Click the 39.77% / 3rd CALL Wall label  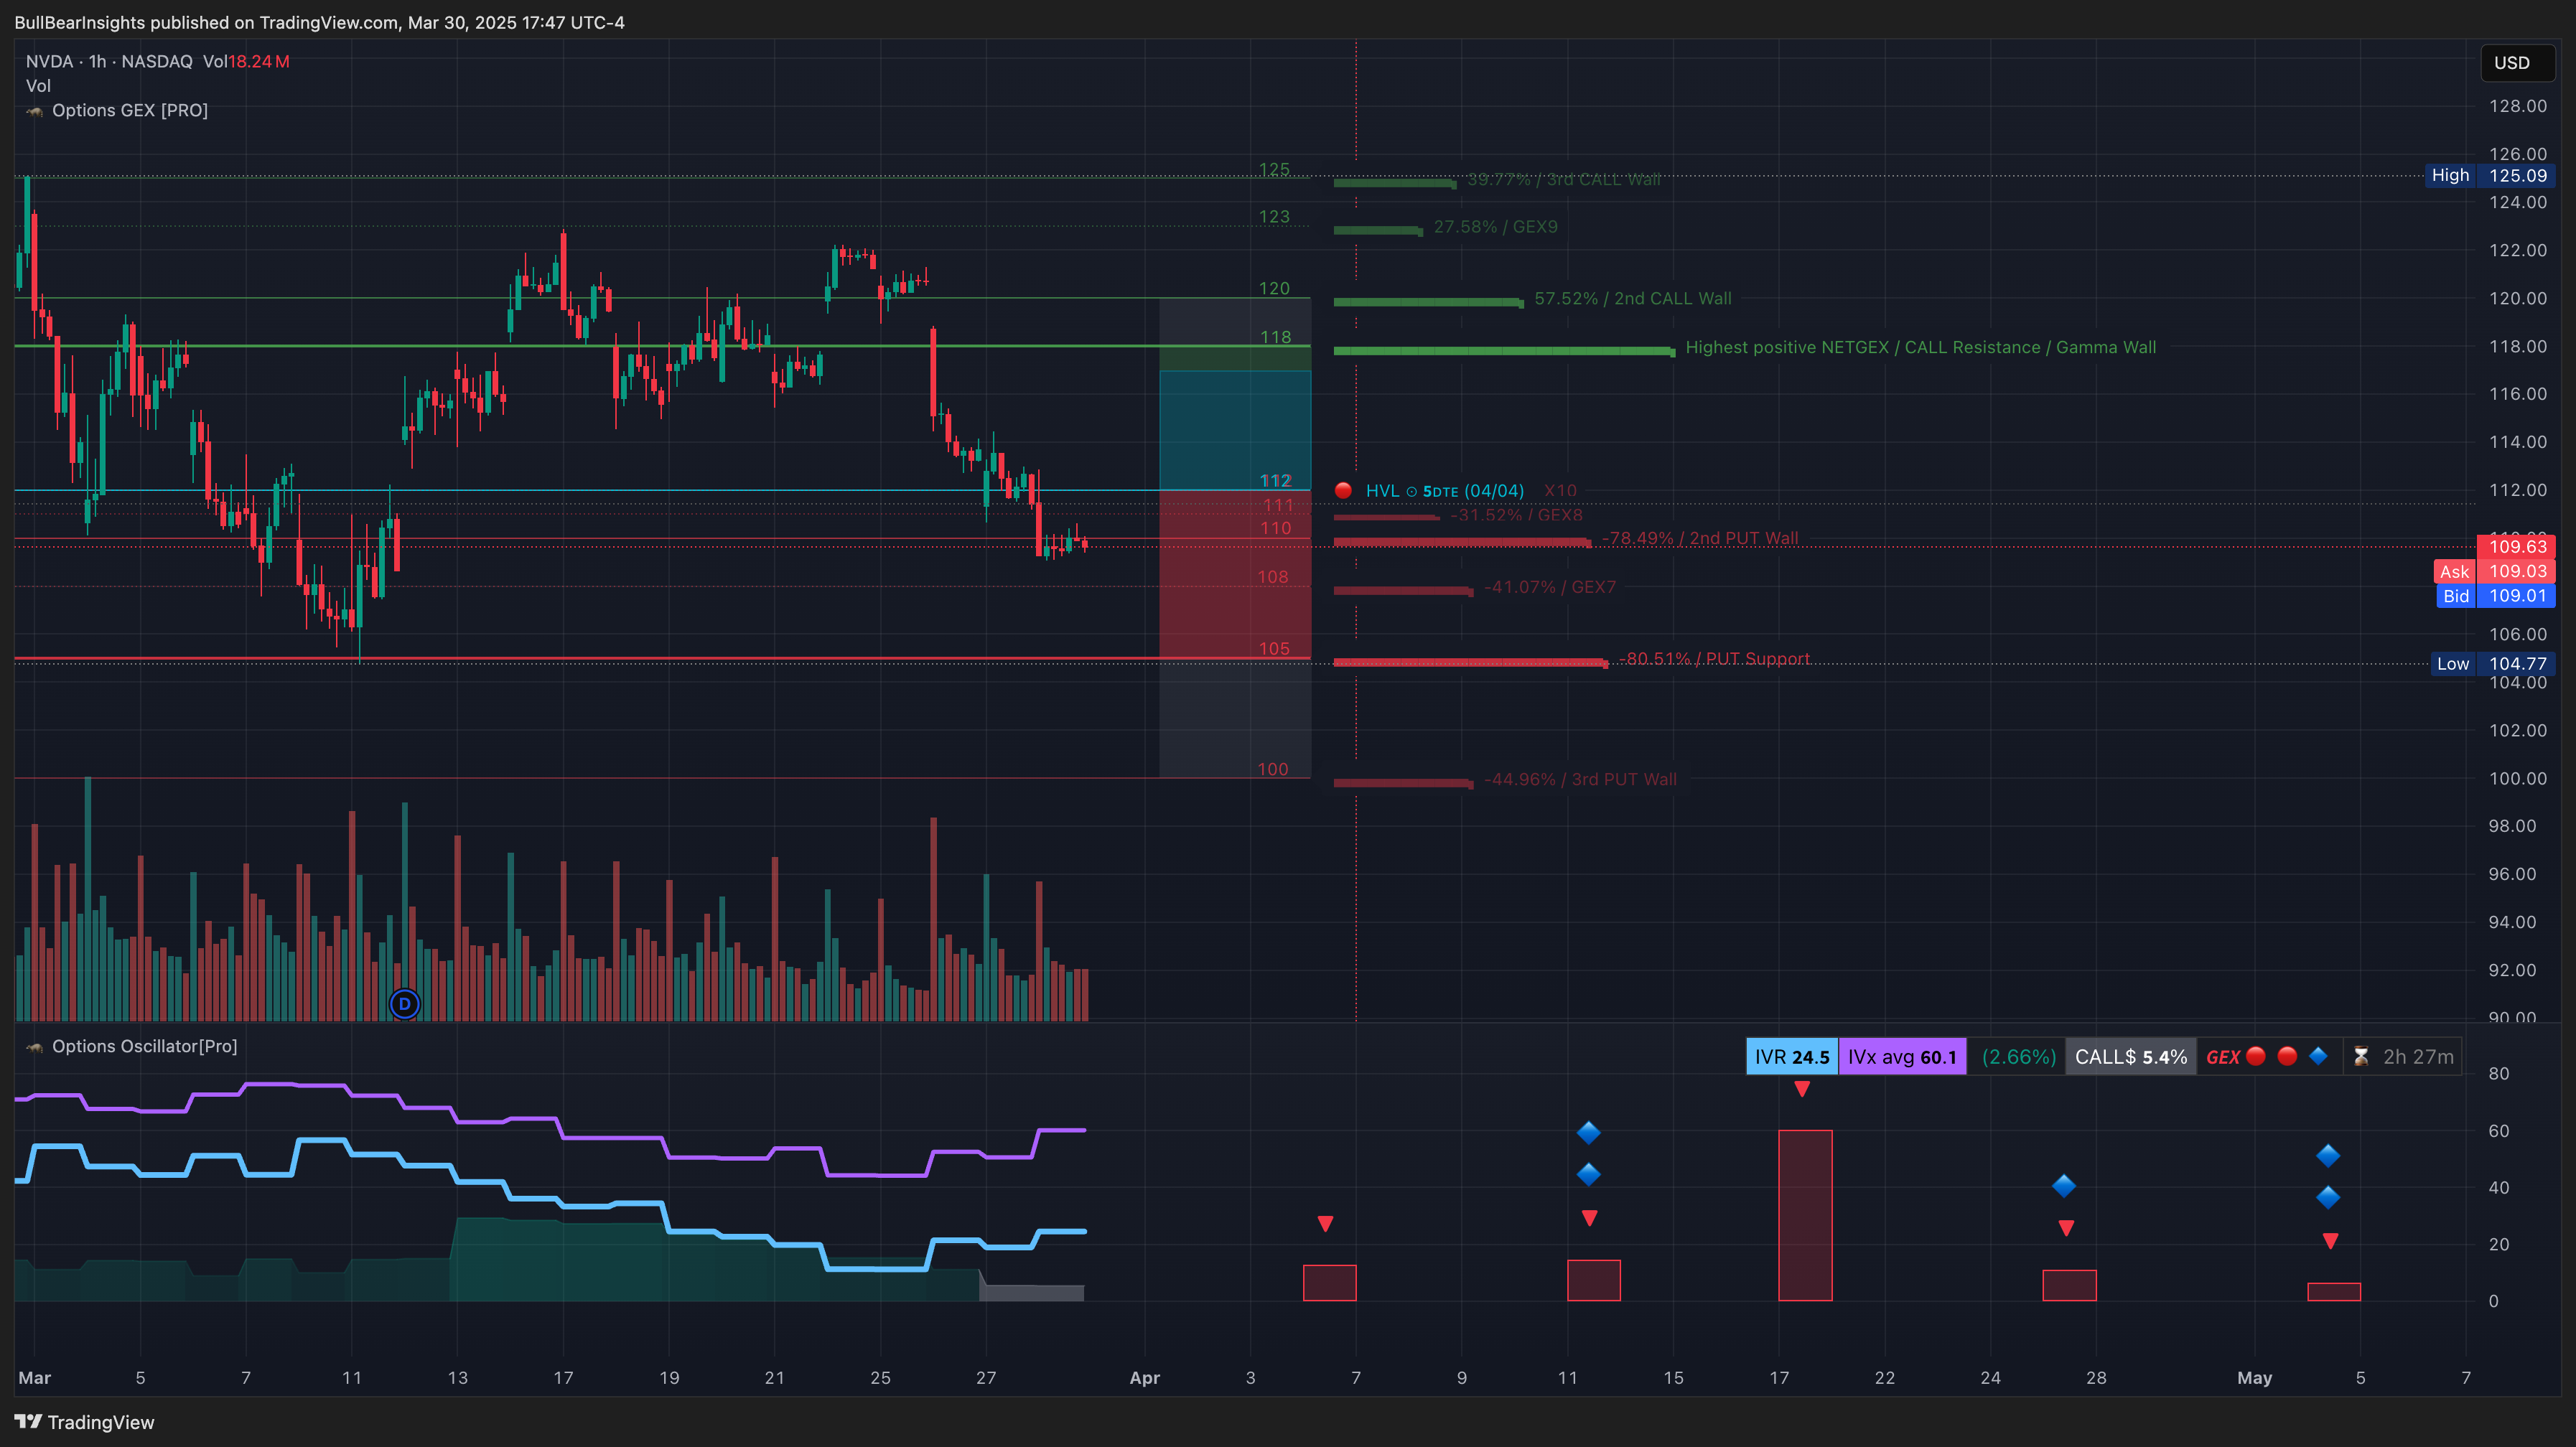pos(1563,180)
